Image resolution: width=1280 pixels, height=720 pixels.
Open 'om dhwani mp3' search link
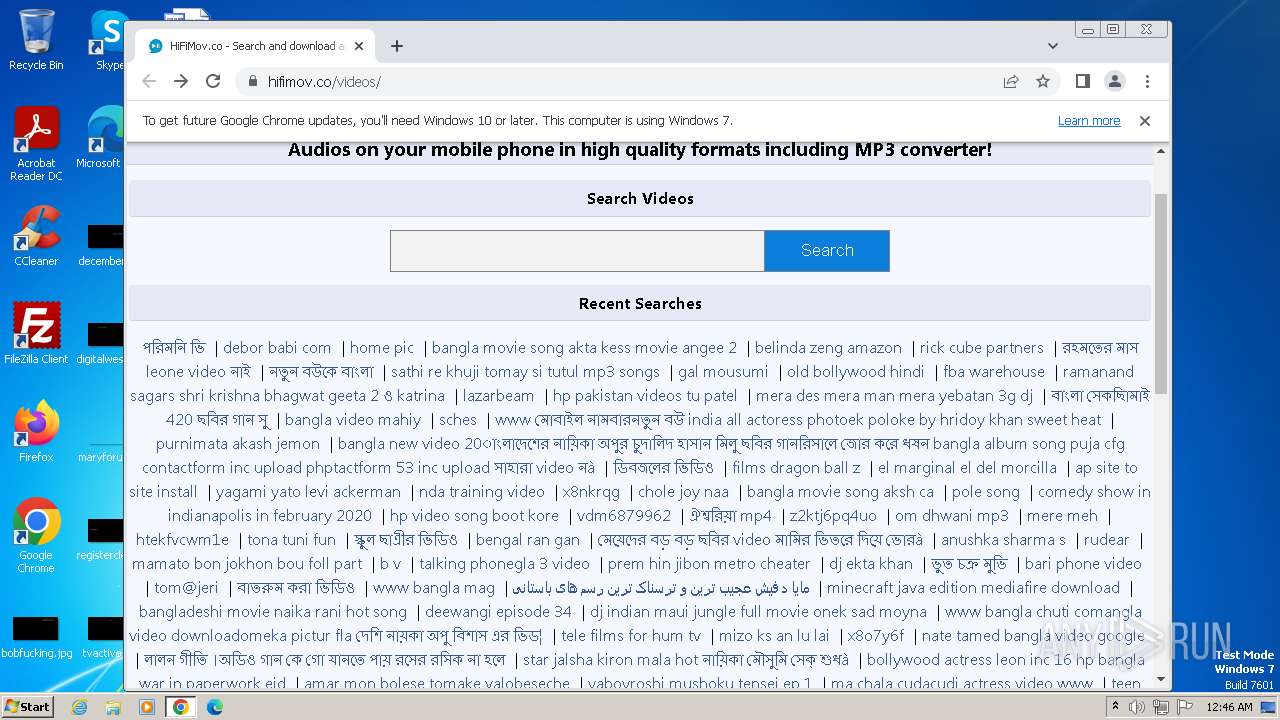[x=952, y=516]
